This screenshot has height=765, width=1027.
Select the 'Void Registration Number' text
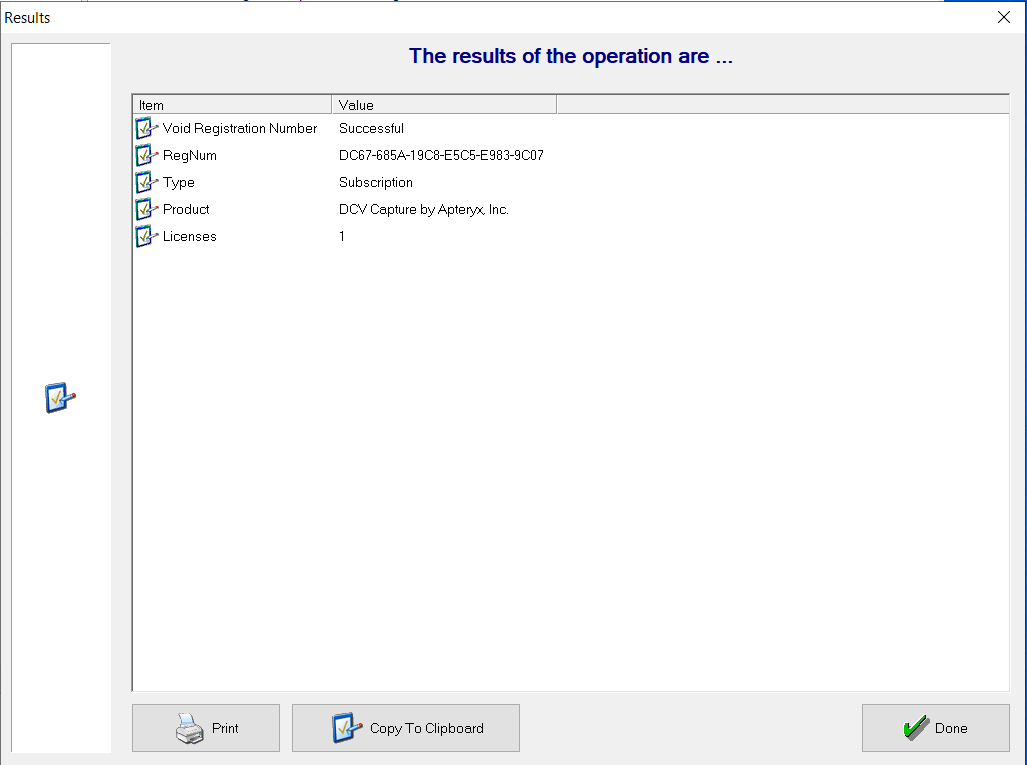240,128
